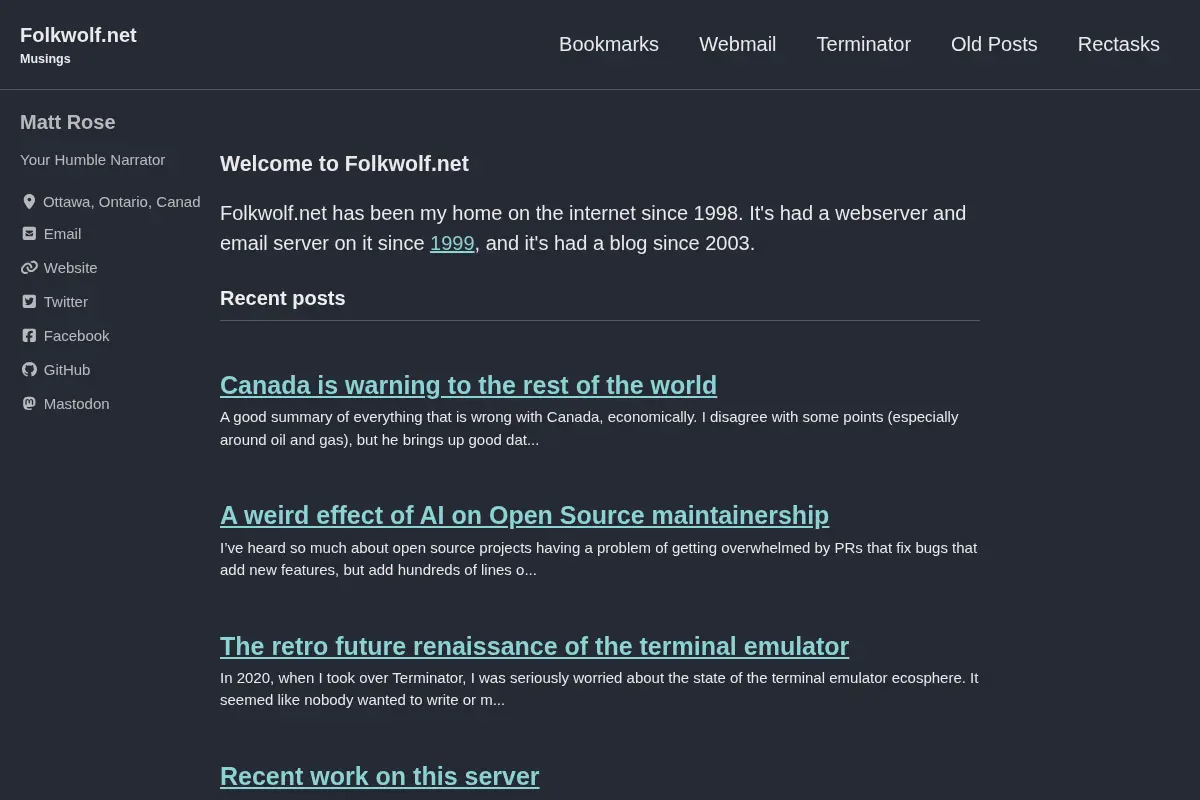The image size is (1200, 800).
Task: Click the Facebook icon in sidebar
Action: pyautogui.click(x=29, y=336)
